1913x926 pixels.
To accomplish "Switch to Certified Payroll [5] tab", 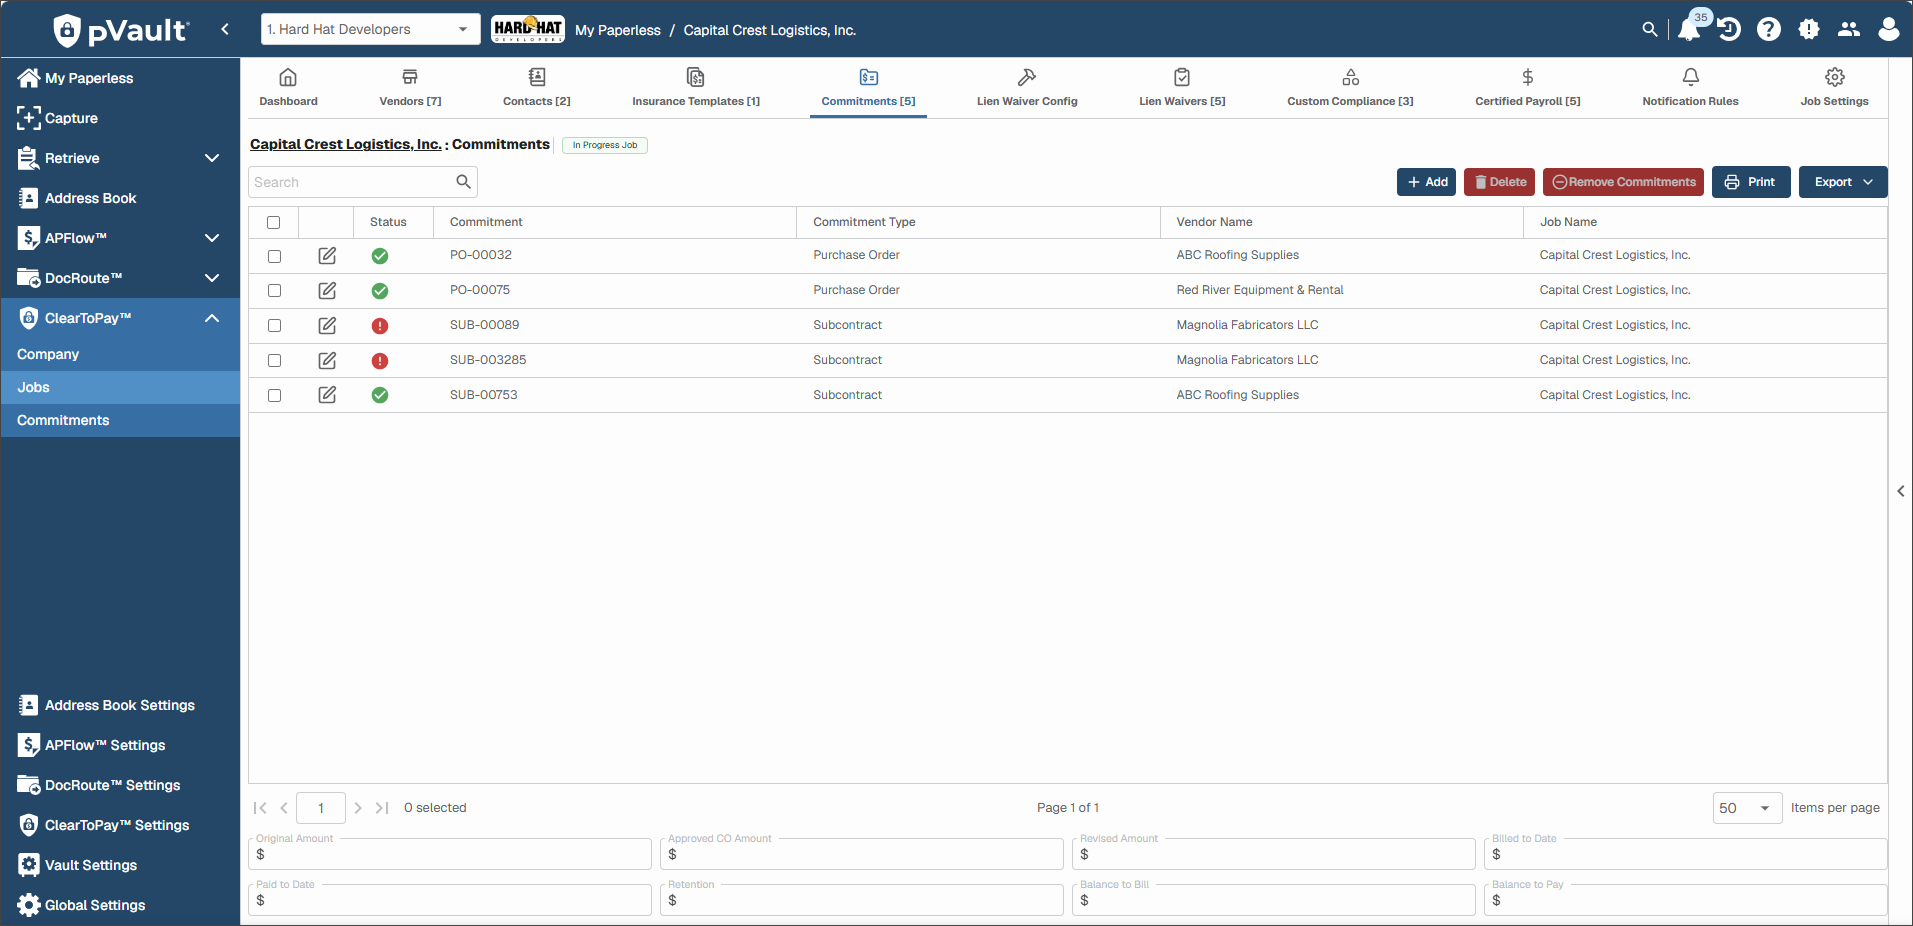I will tap(1528, 87).
